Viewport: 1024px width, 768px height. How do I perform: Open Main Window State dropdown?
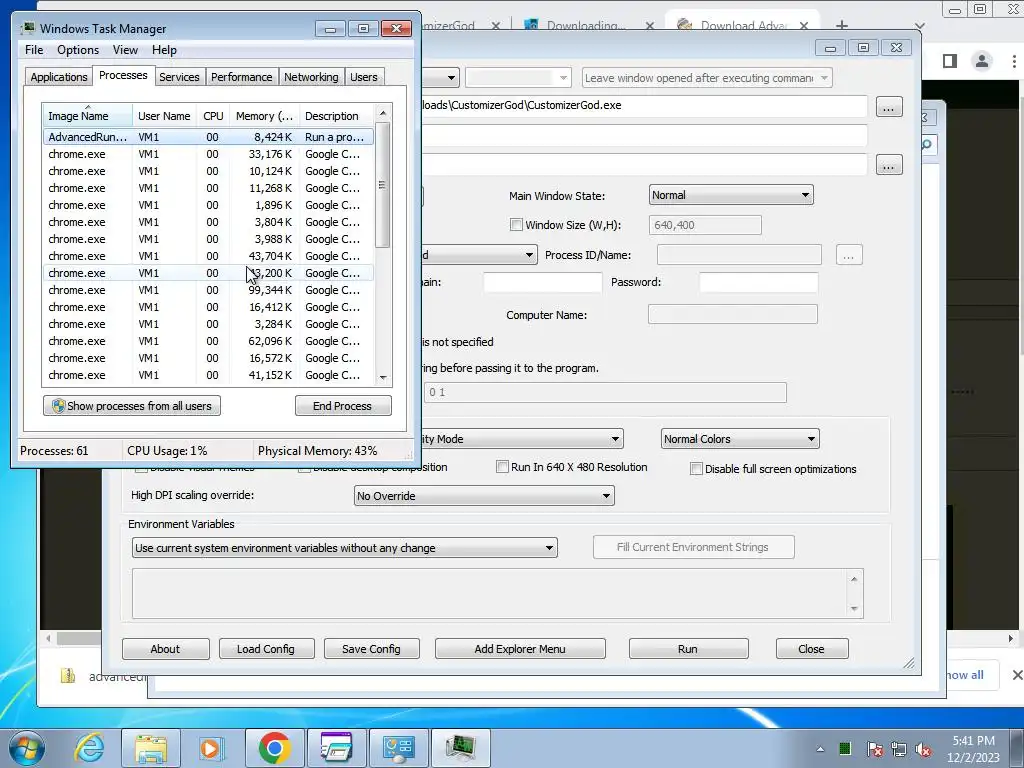[731, 195]
